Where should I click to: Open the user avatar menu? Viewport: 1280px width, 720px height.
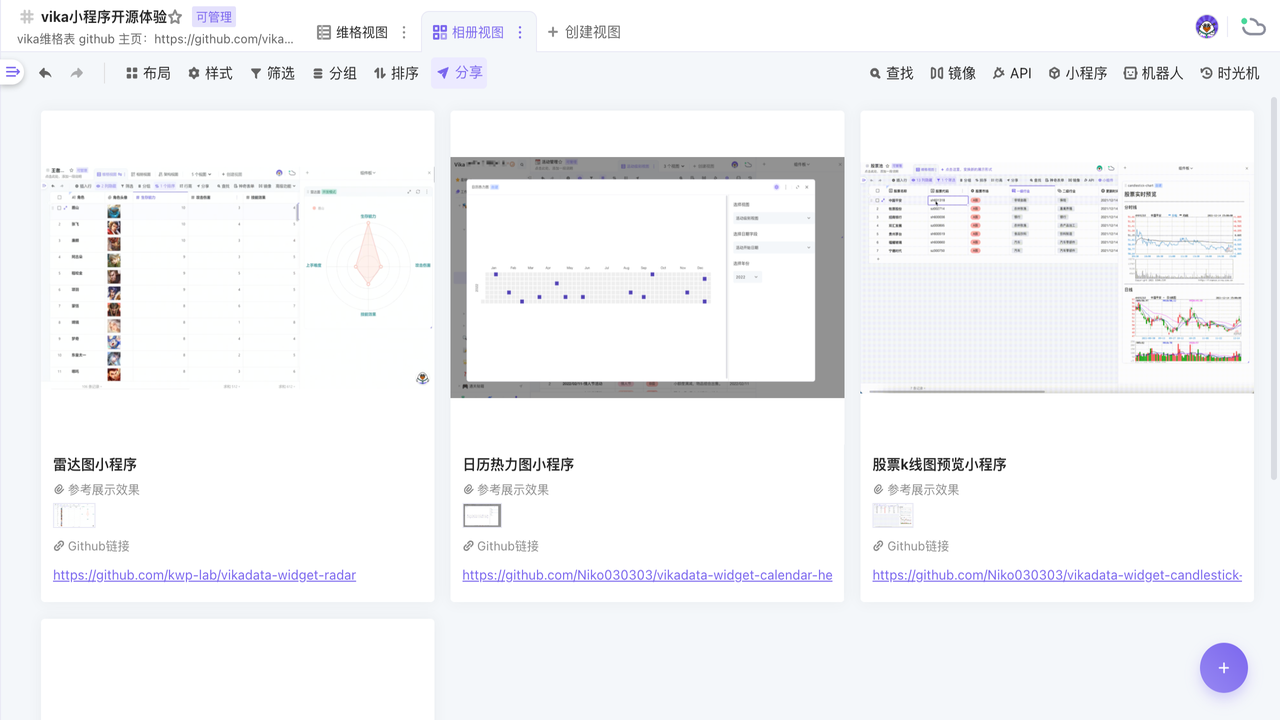(1207, 27)
